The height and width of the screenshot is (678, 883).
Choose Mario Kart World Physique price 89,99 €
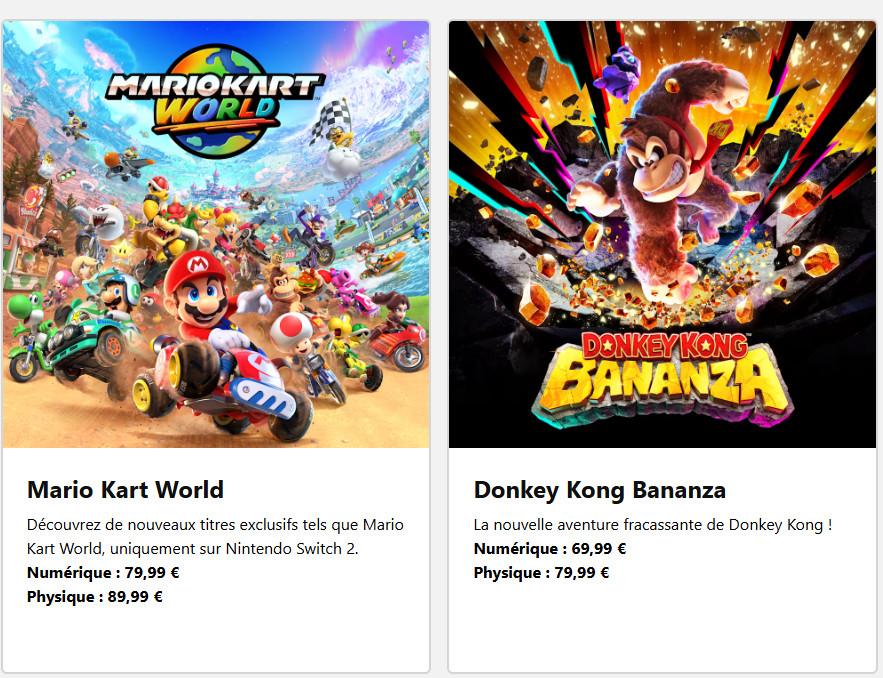95,597
